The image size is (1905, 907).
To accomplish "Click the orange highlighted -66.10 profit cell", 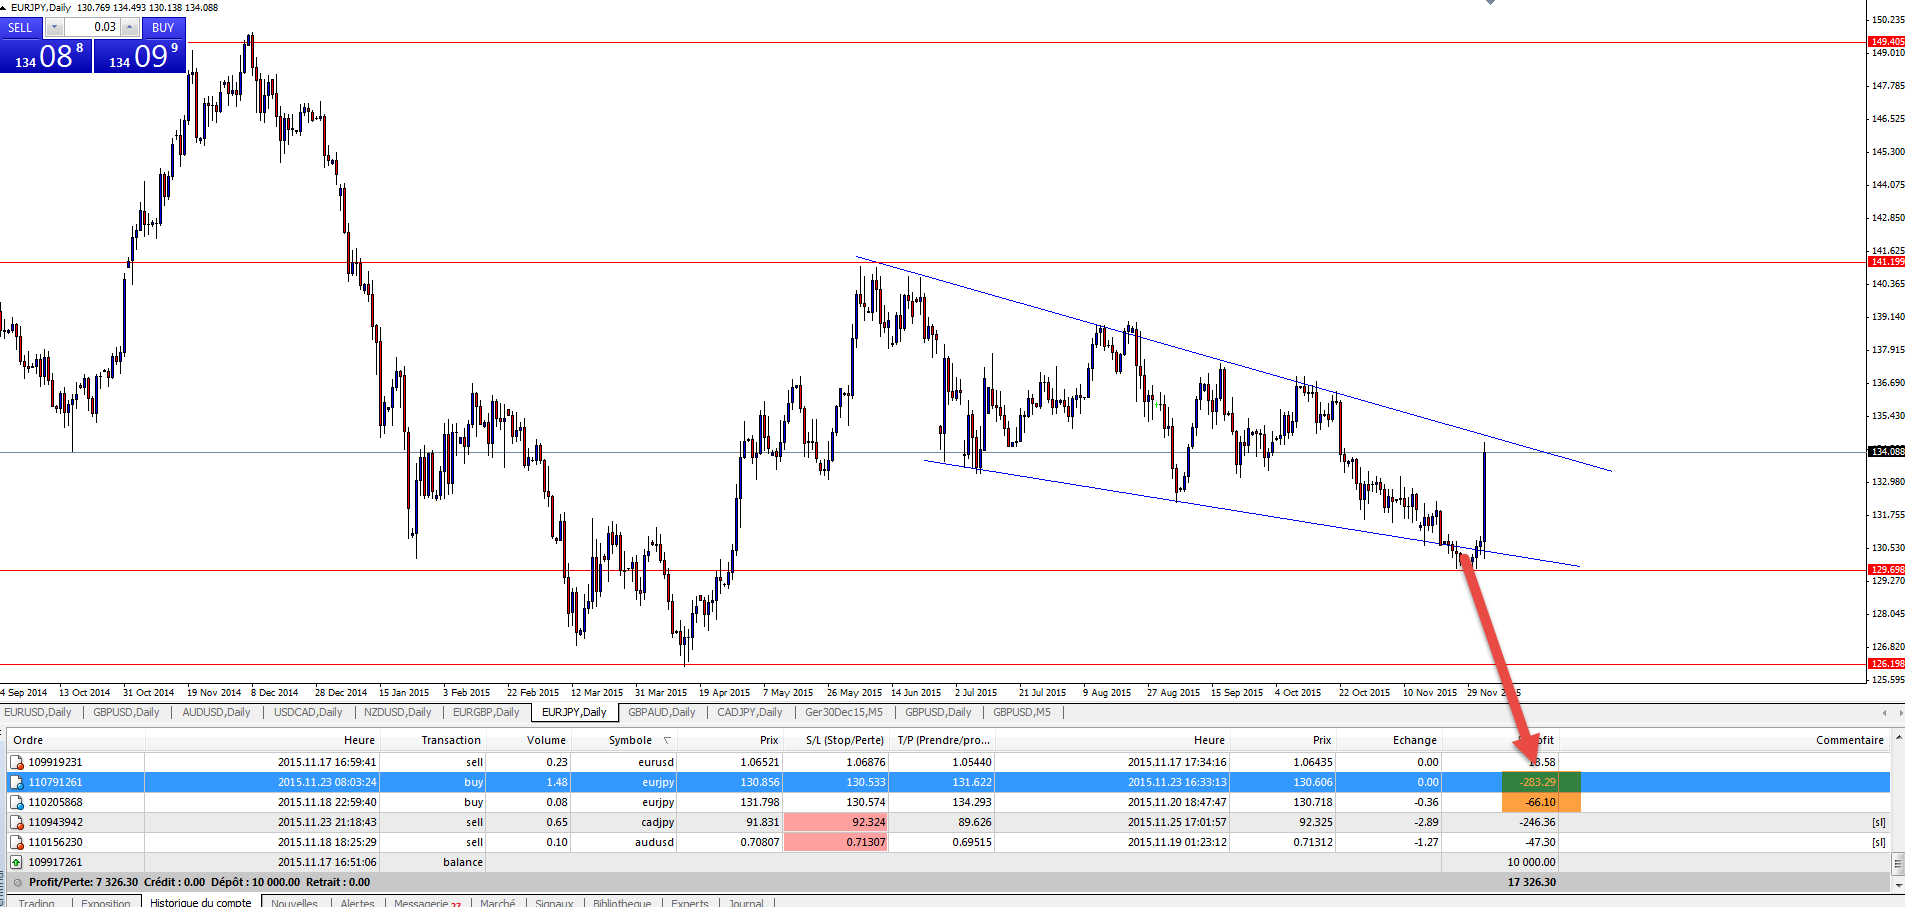I will pos(1540,802).
